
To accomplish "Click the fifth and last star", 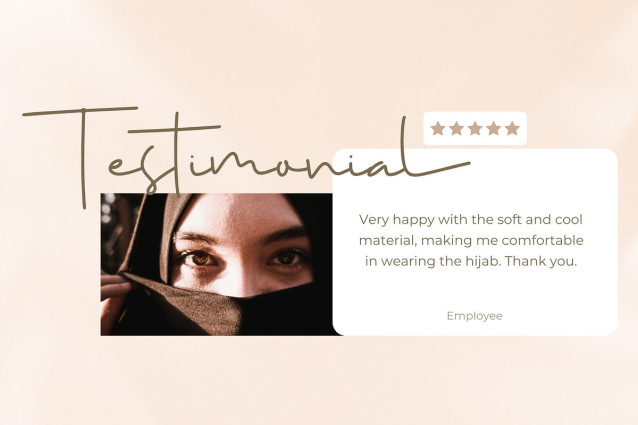I will [x=512, y=129].
